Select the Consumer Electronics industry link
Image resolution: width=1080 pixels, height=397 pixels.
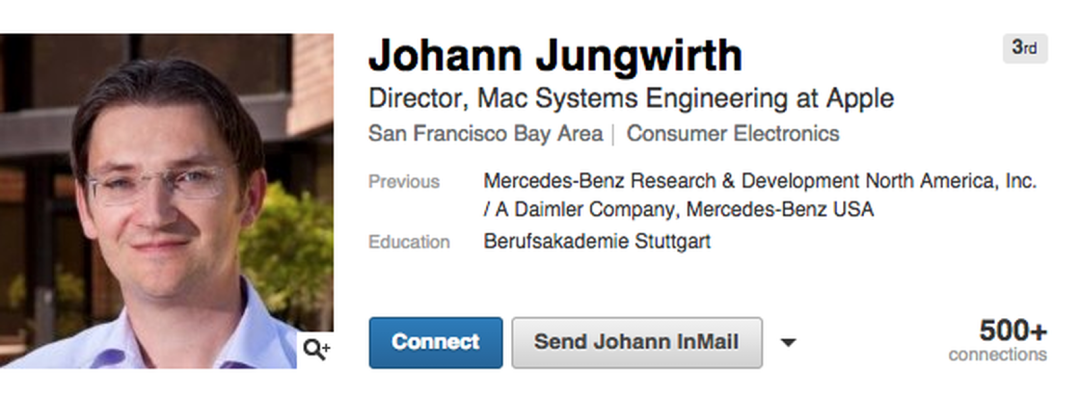[x=733, y=134]
